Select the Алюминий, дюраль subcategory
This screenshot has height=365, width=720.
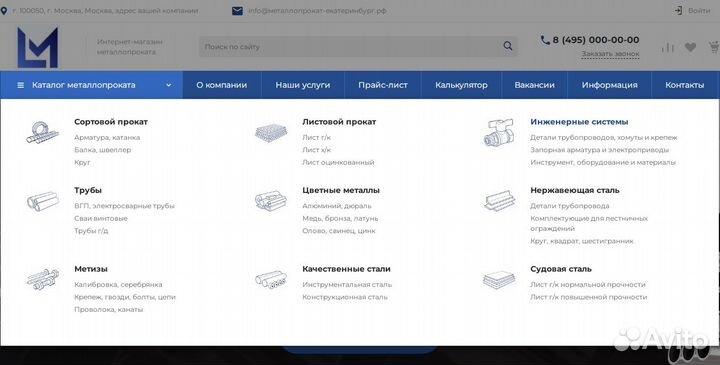[337, 206]
